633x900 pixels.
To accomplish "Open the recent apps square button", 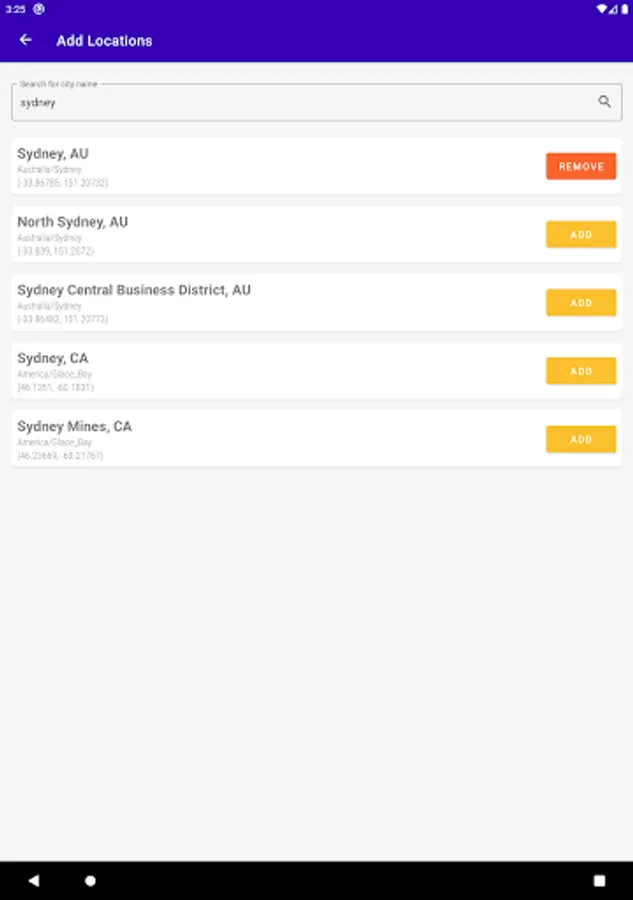I will 599,880.
